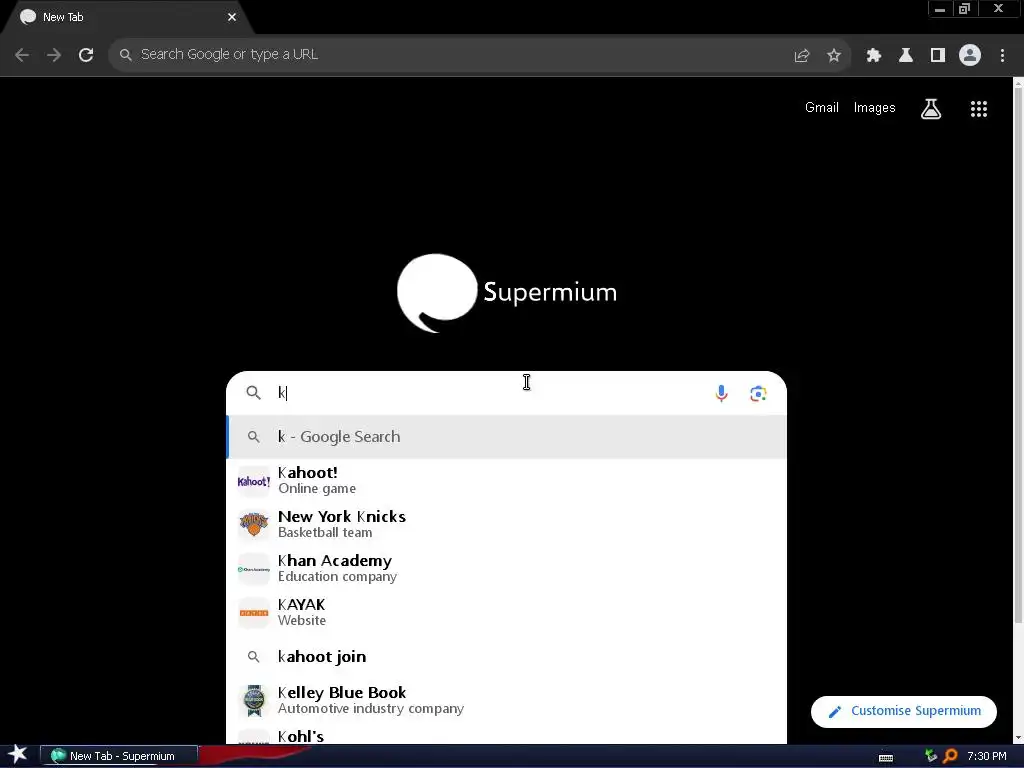
Task: Search by image with lens icon
Action: (x=758, y=393)
